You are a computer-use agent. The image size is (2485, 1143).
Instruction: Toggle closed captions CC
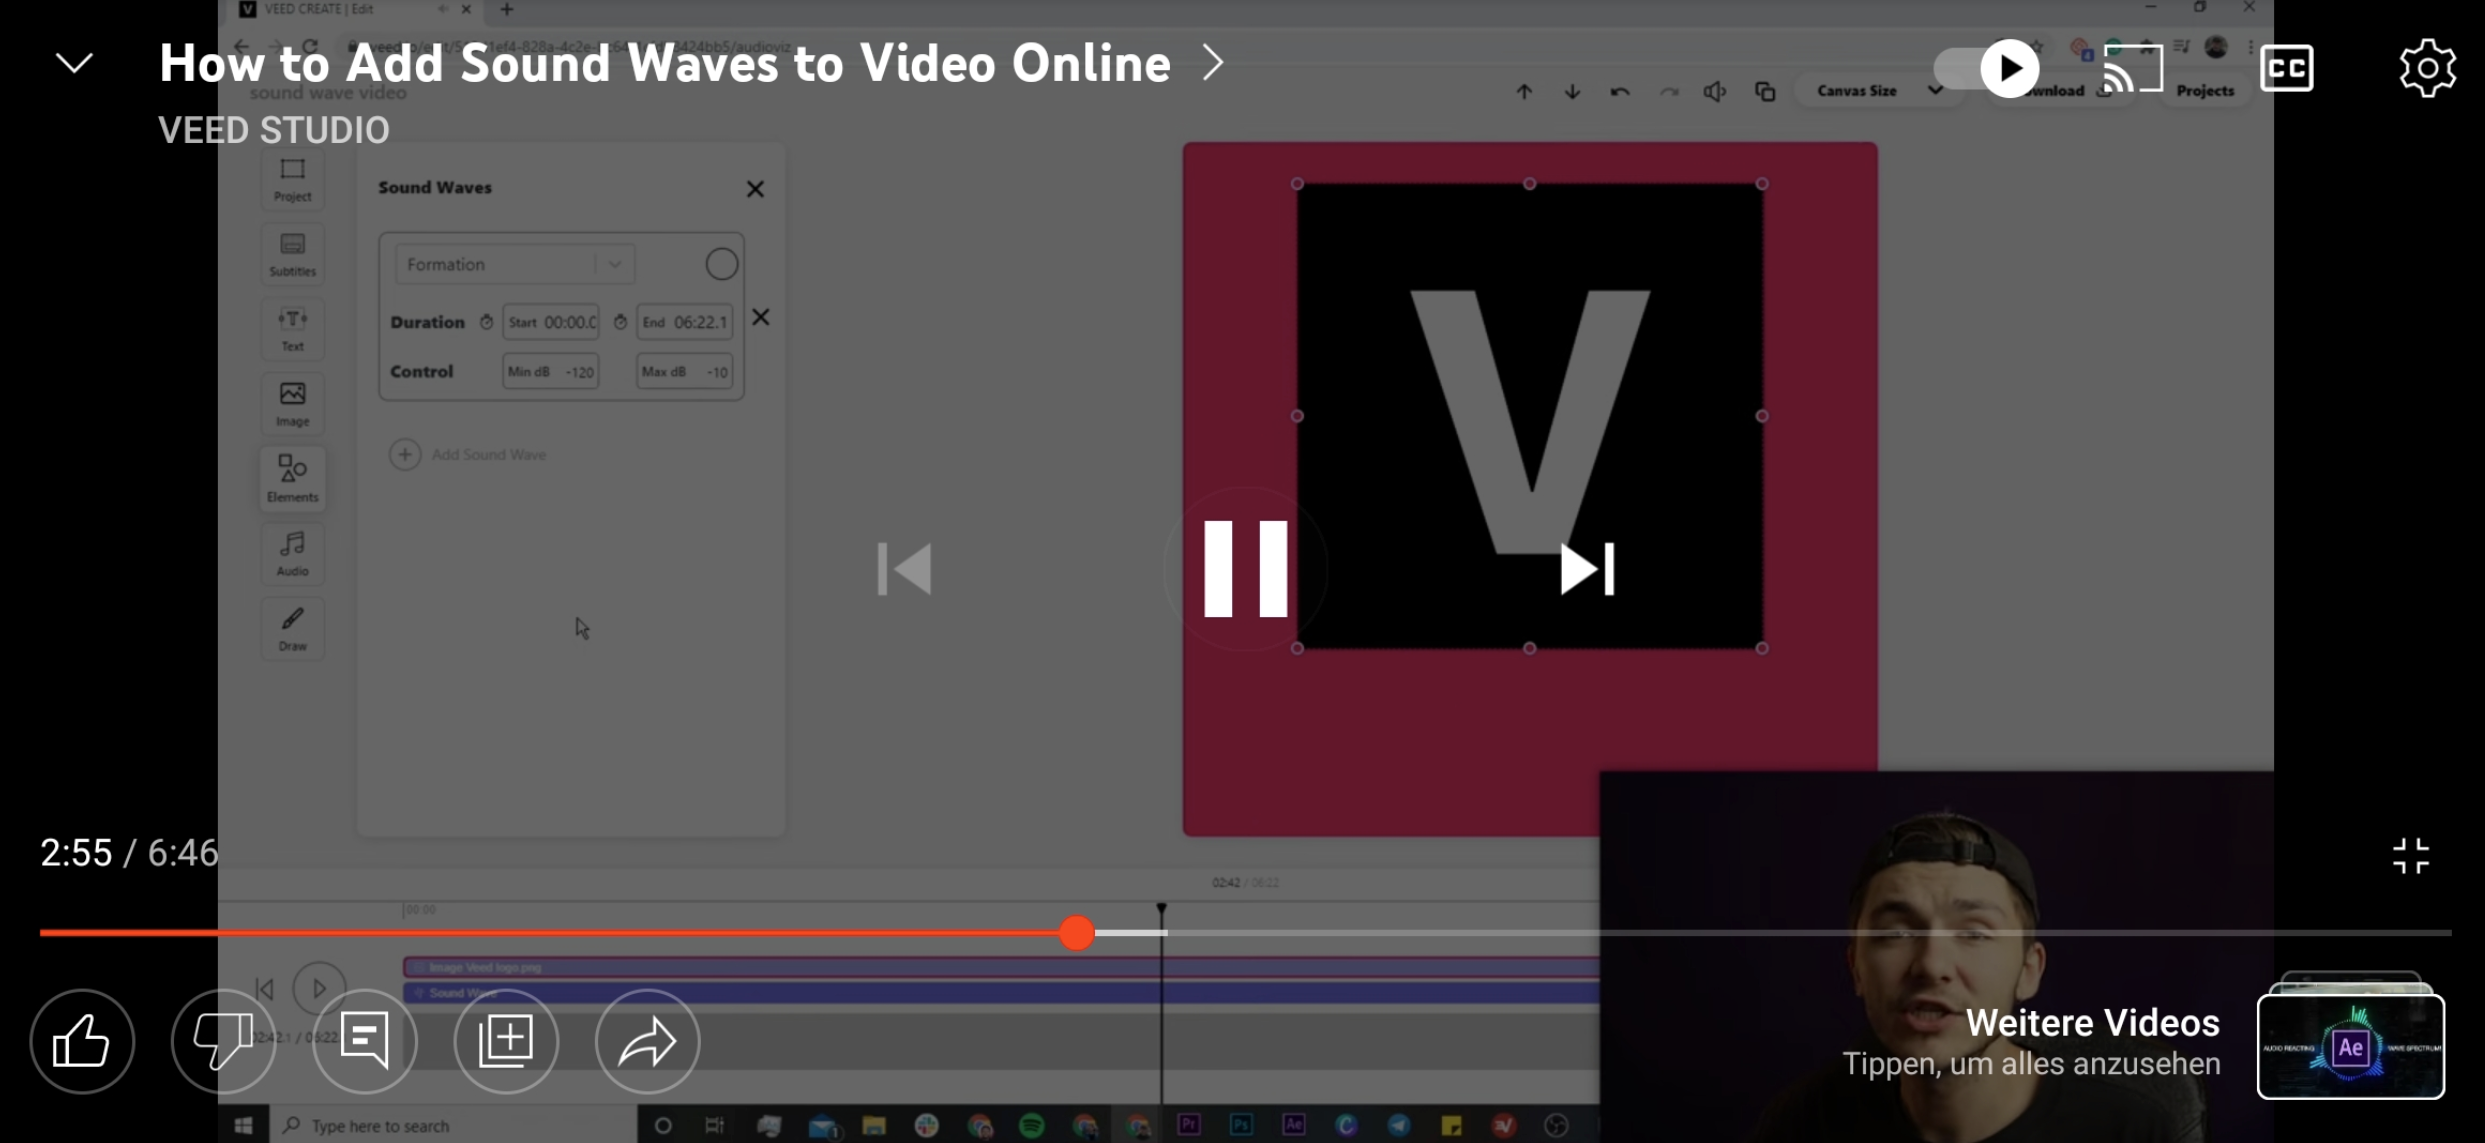[x=2286, y=68]
